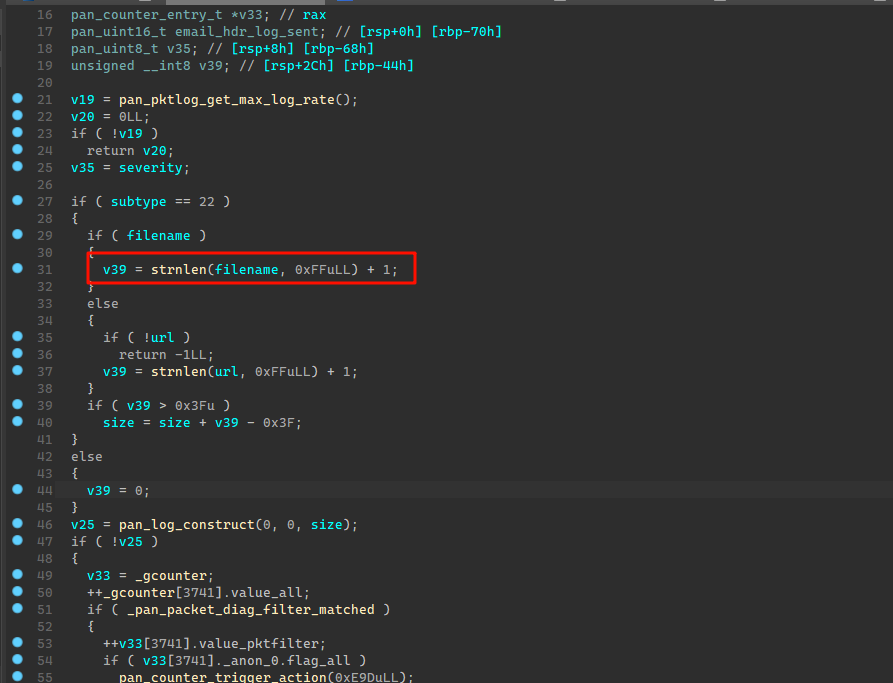Click the [rbp-44h] comment on line 19

pos(378,66)
